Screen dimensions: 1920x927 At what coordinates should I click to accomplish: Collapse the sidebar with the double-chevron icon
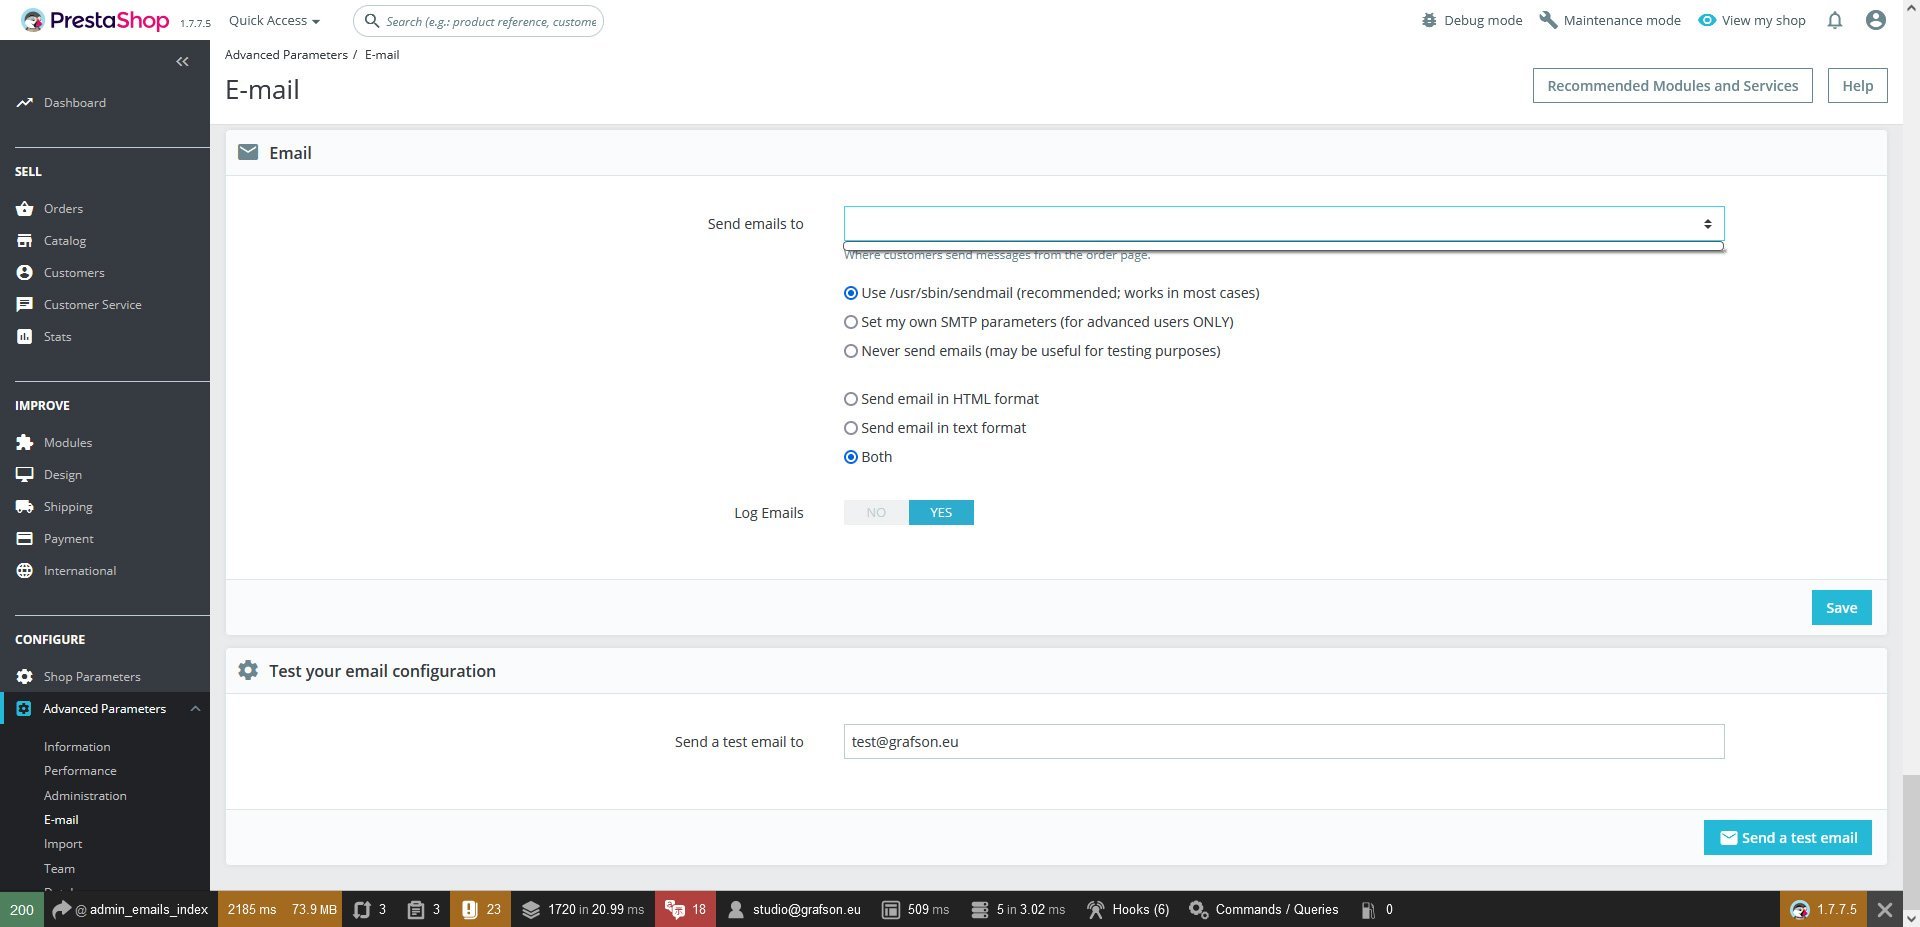click(x=182, y=62)
